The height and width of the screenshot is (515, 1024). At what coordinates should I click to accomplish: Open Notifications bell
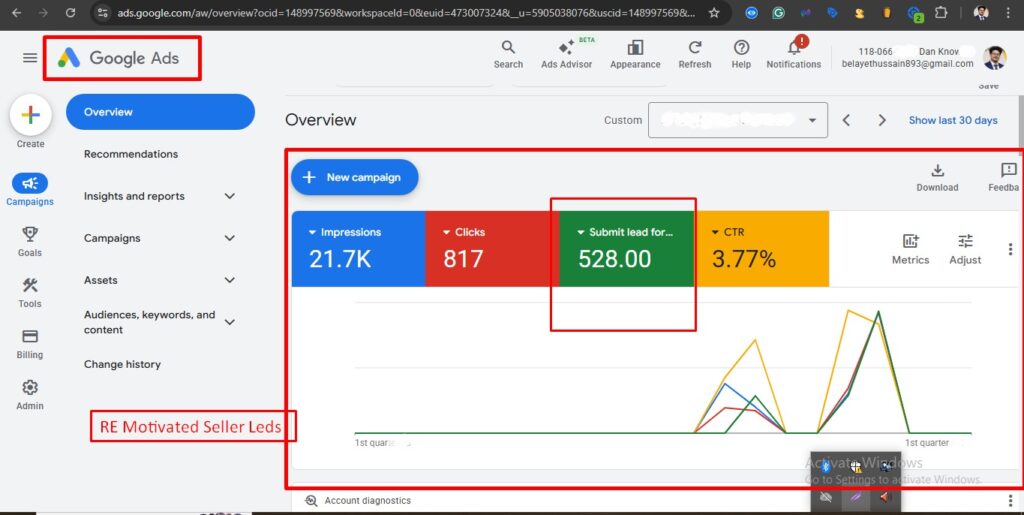[794, 53]
